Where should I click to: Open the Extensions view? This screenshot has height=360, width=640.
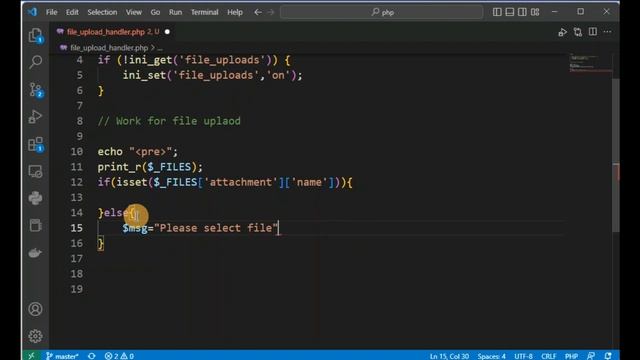pos(36,144)
